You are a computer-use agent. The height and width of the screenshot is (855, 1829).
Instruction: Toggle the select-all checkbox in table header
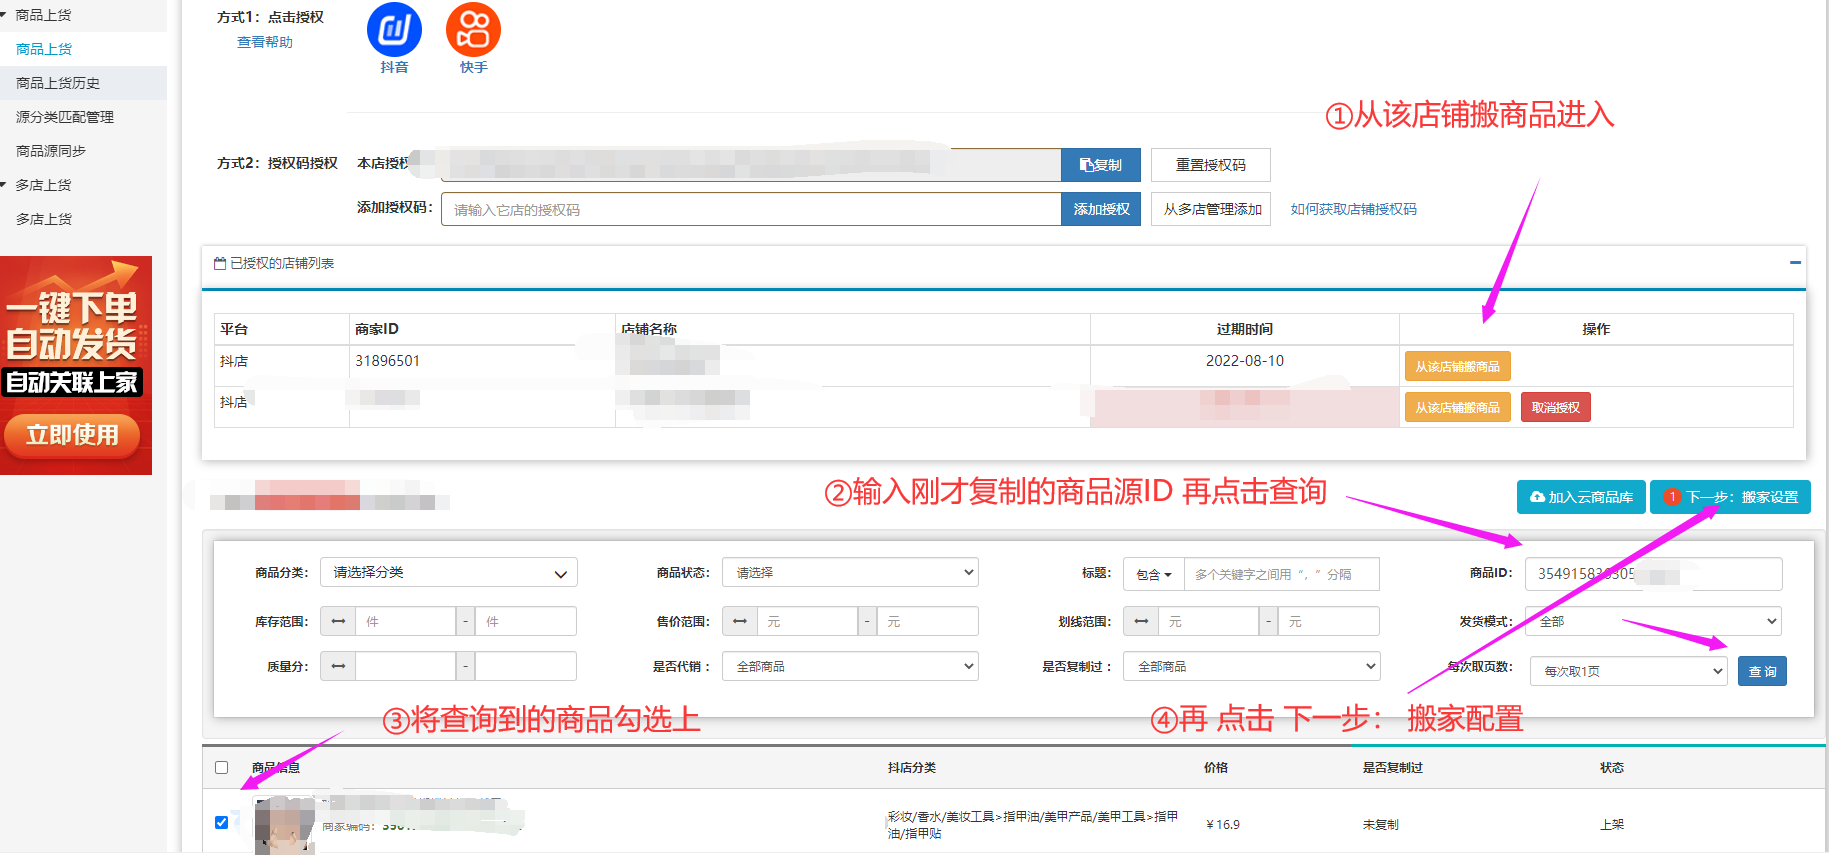tap(221, 767)
